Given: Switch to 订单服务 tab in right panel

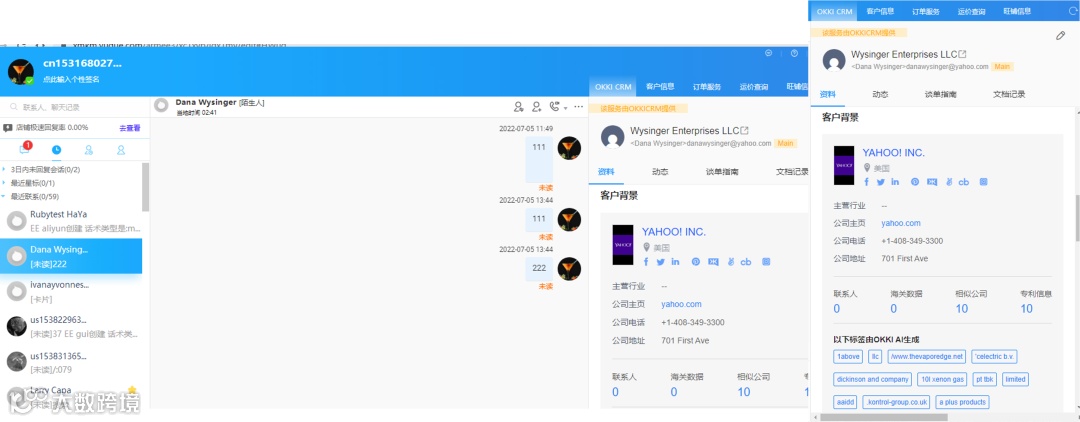Looking at the screenshot, I should (926, 11).
